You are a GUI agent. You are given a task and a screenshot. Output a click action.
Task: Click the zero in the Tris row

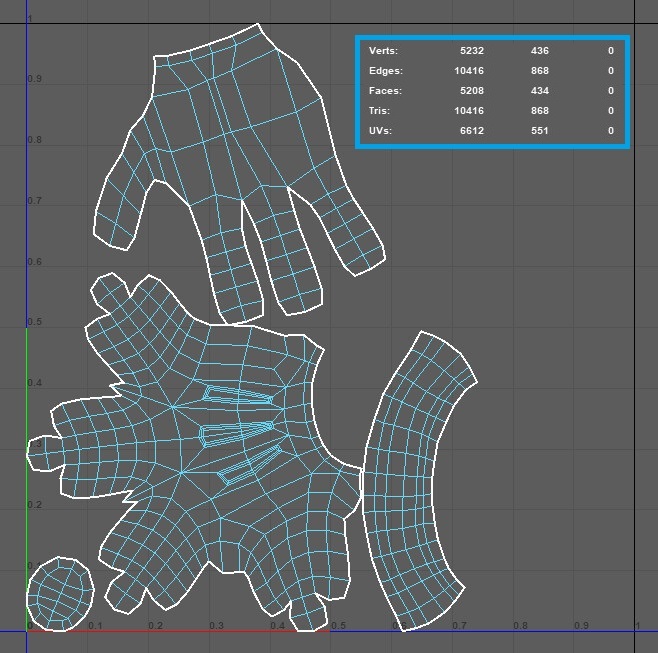pyautogui.click(x=611, y=111)
